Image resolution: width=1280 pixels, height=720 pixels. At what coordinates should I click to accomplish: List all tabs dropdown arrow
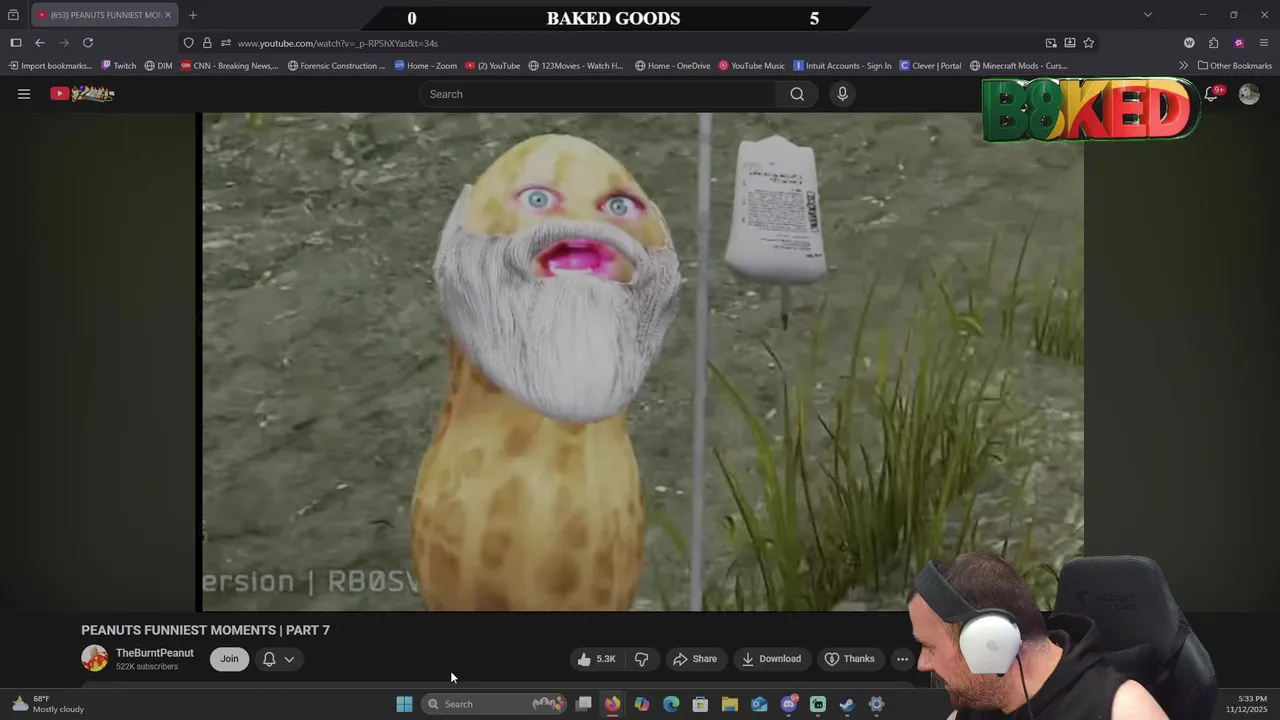pyautogui.click(x=1148, y=15)
